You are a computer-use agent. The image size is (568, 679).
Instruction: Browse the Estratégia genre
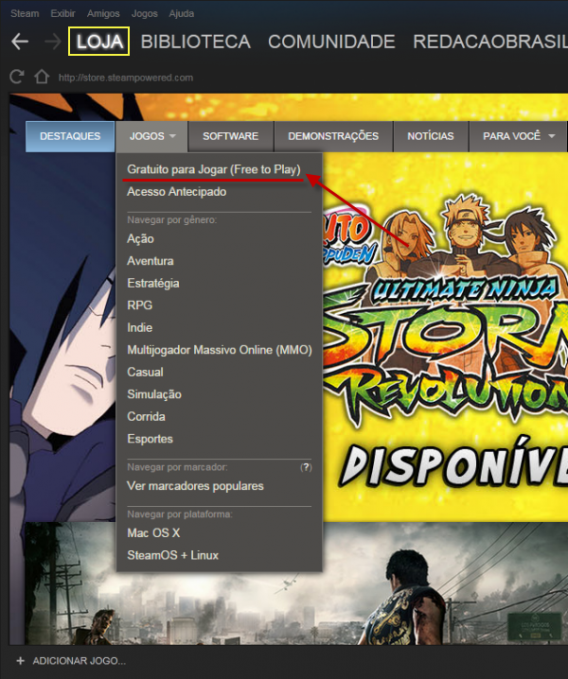tap(153, 284)
